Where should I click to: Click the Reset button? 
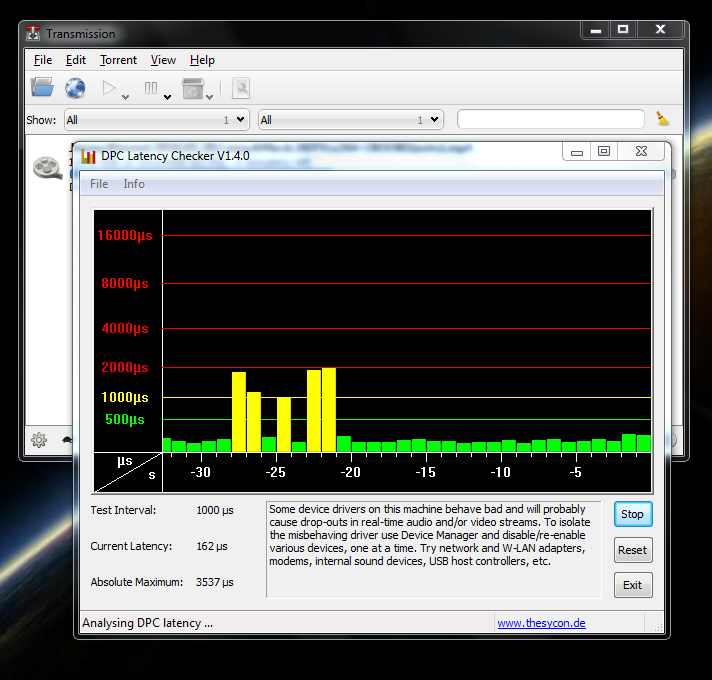pos(633,550)
